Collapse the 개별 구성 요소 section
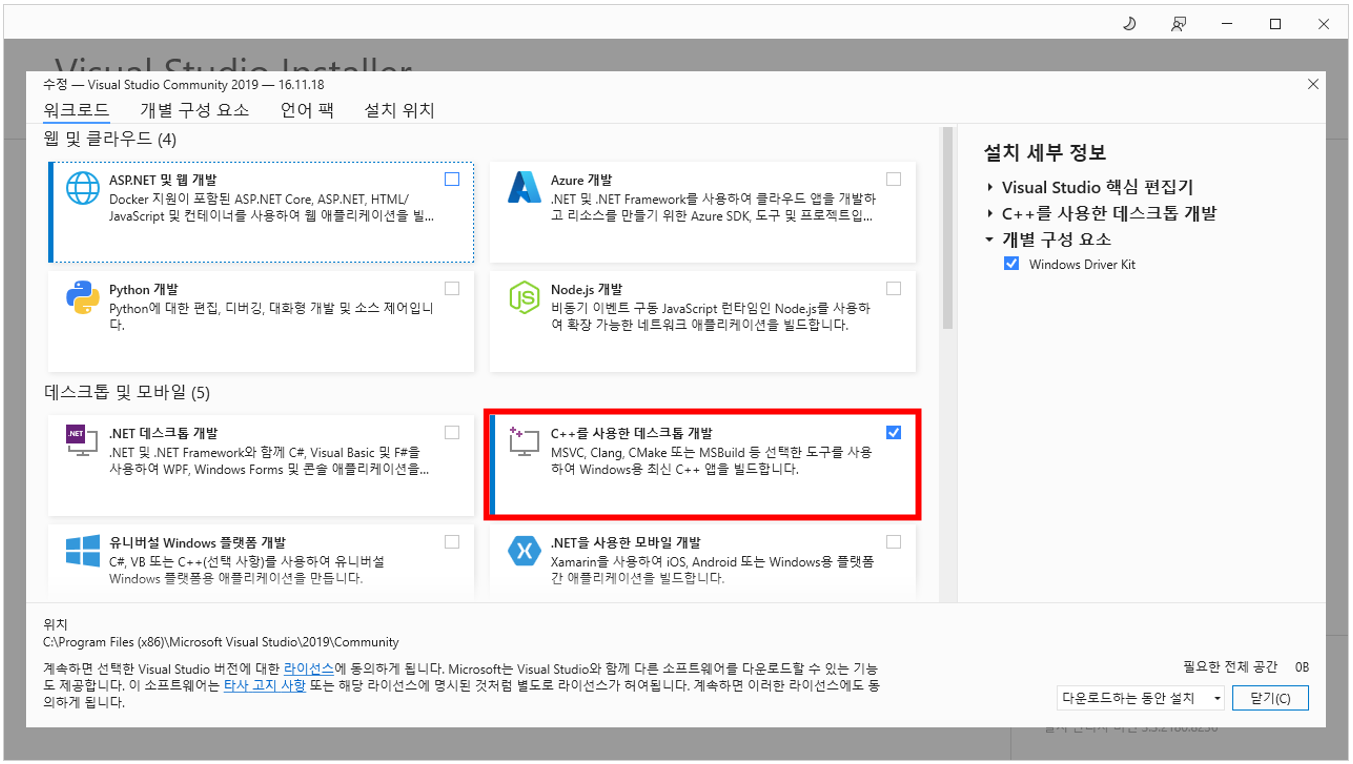This screenshot has height=764, width=1353. (x=990, y=239)
